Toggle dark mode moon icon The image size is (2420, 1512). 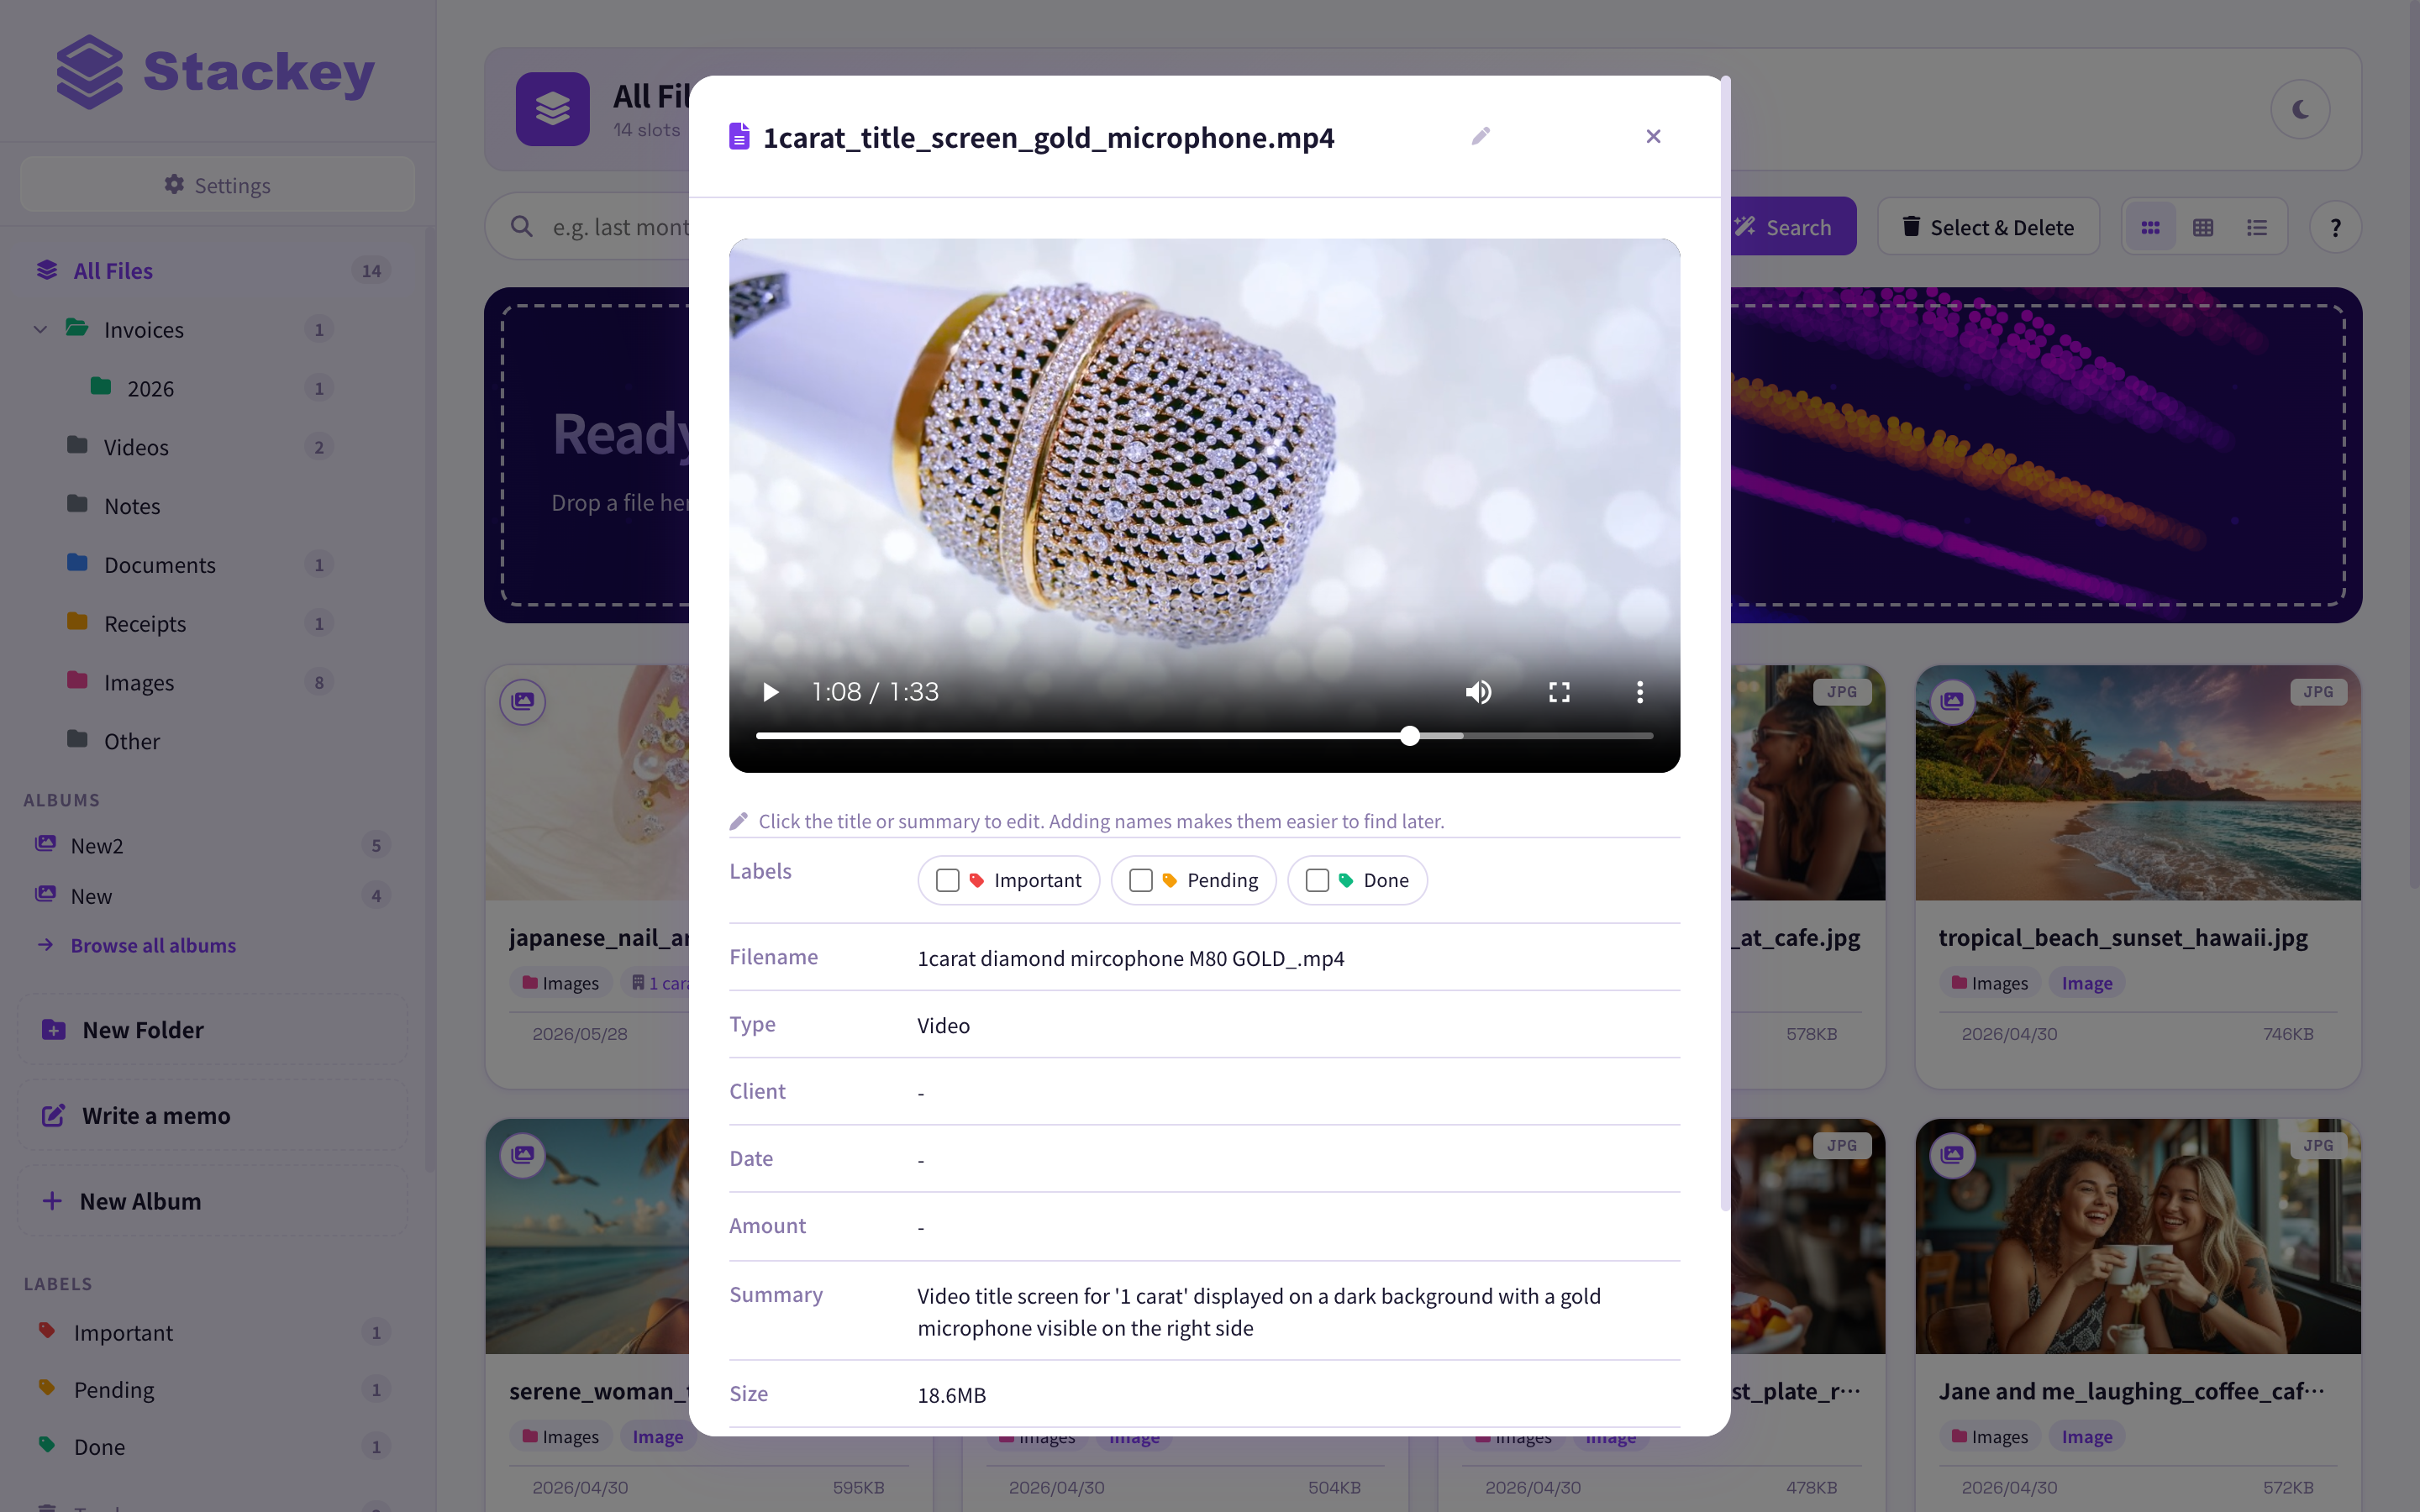(2300, 109)
